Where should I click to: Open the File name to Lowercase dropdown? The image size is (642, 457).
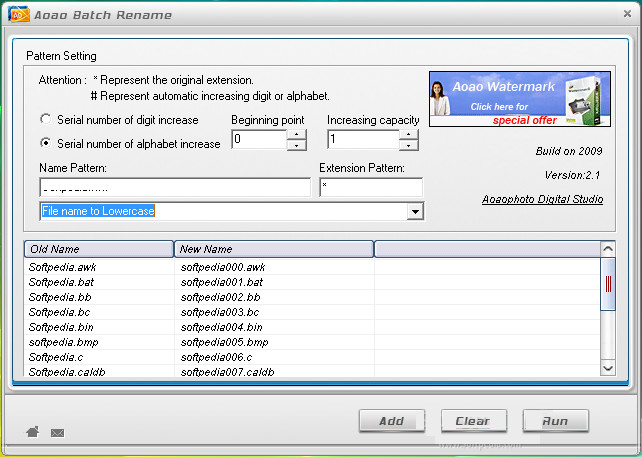tap(415, 211)
